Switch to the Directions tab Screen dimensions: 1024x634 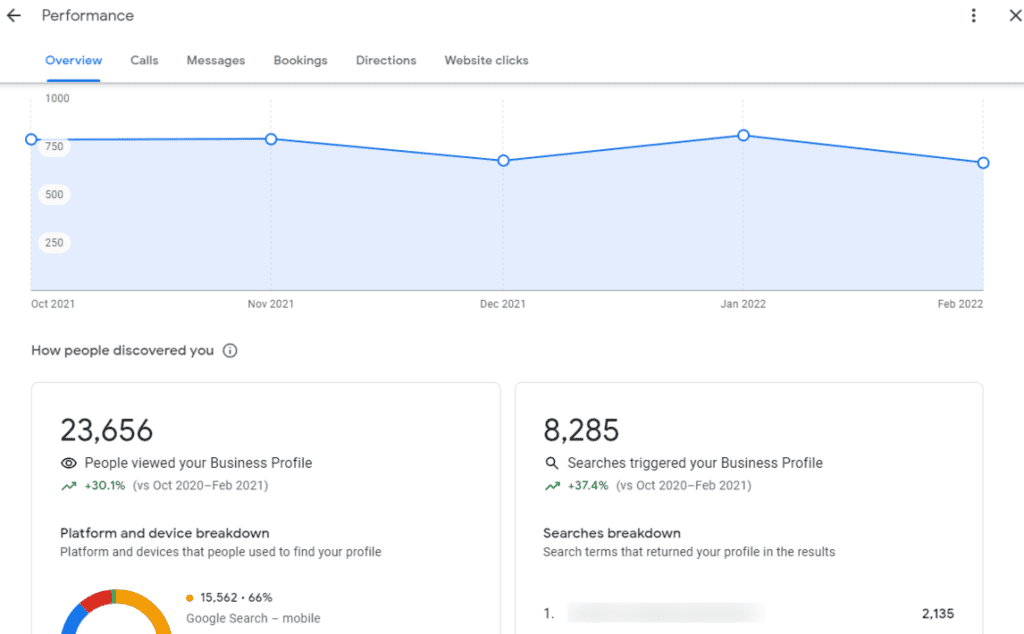click(x=386, y=61)
